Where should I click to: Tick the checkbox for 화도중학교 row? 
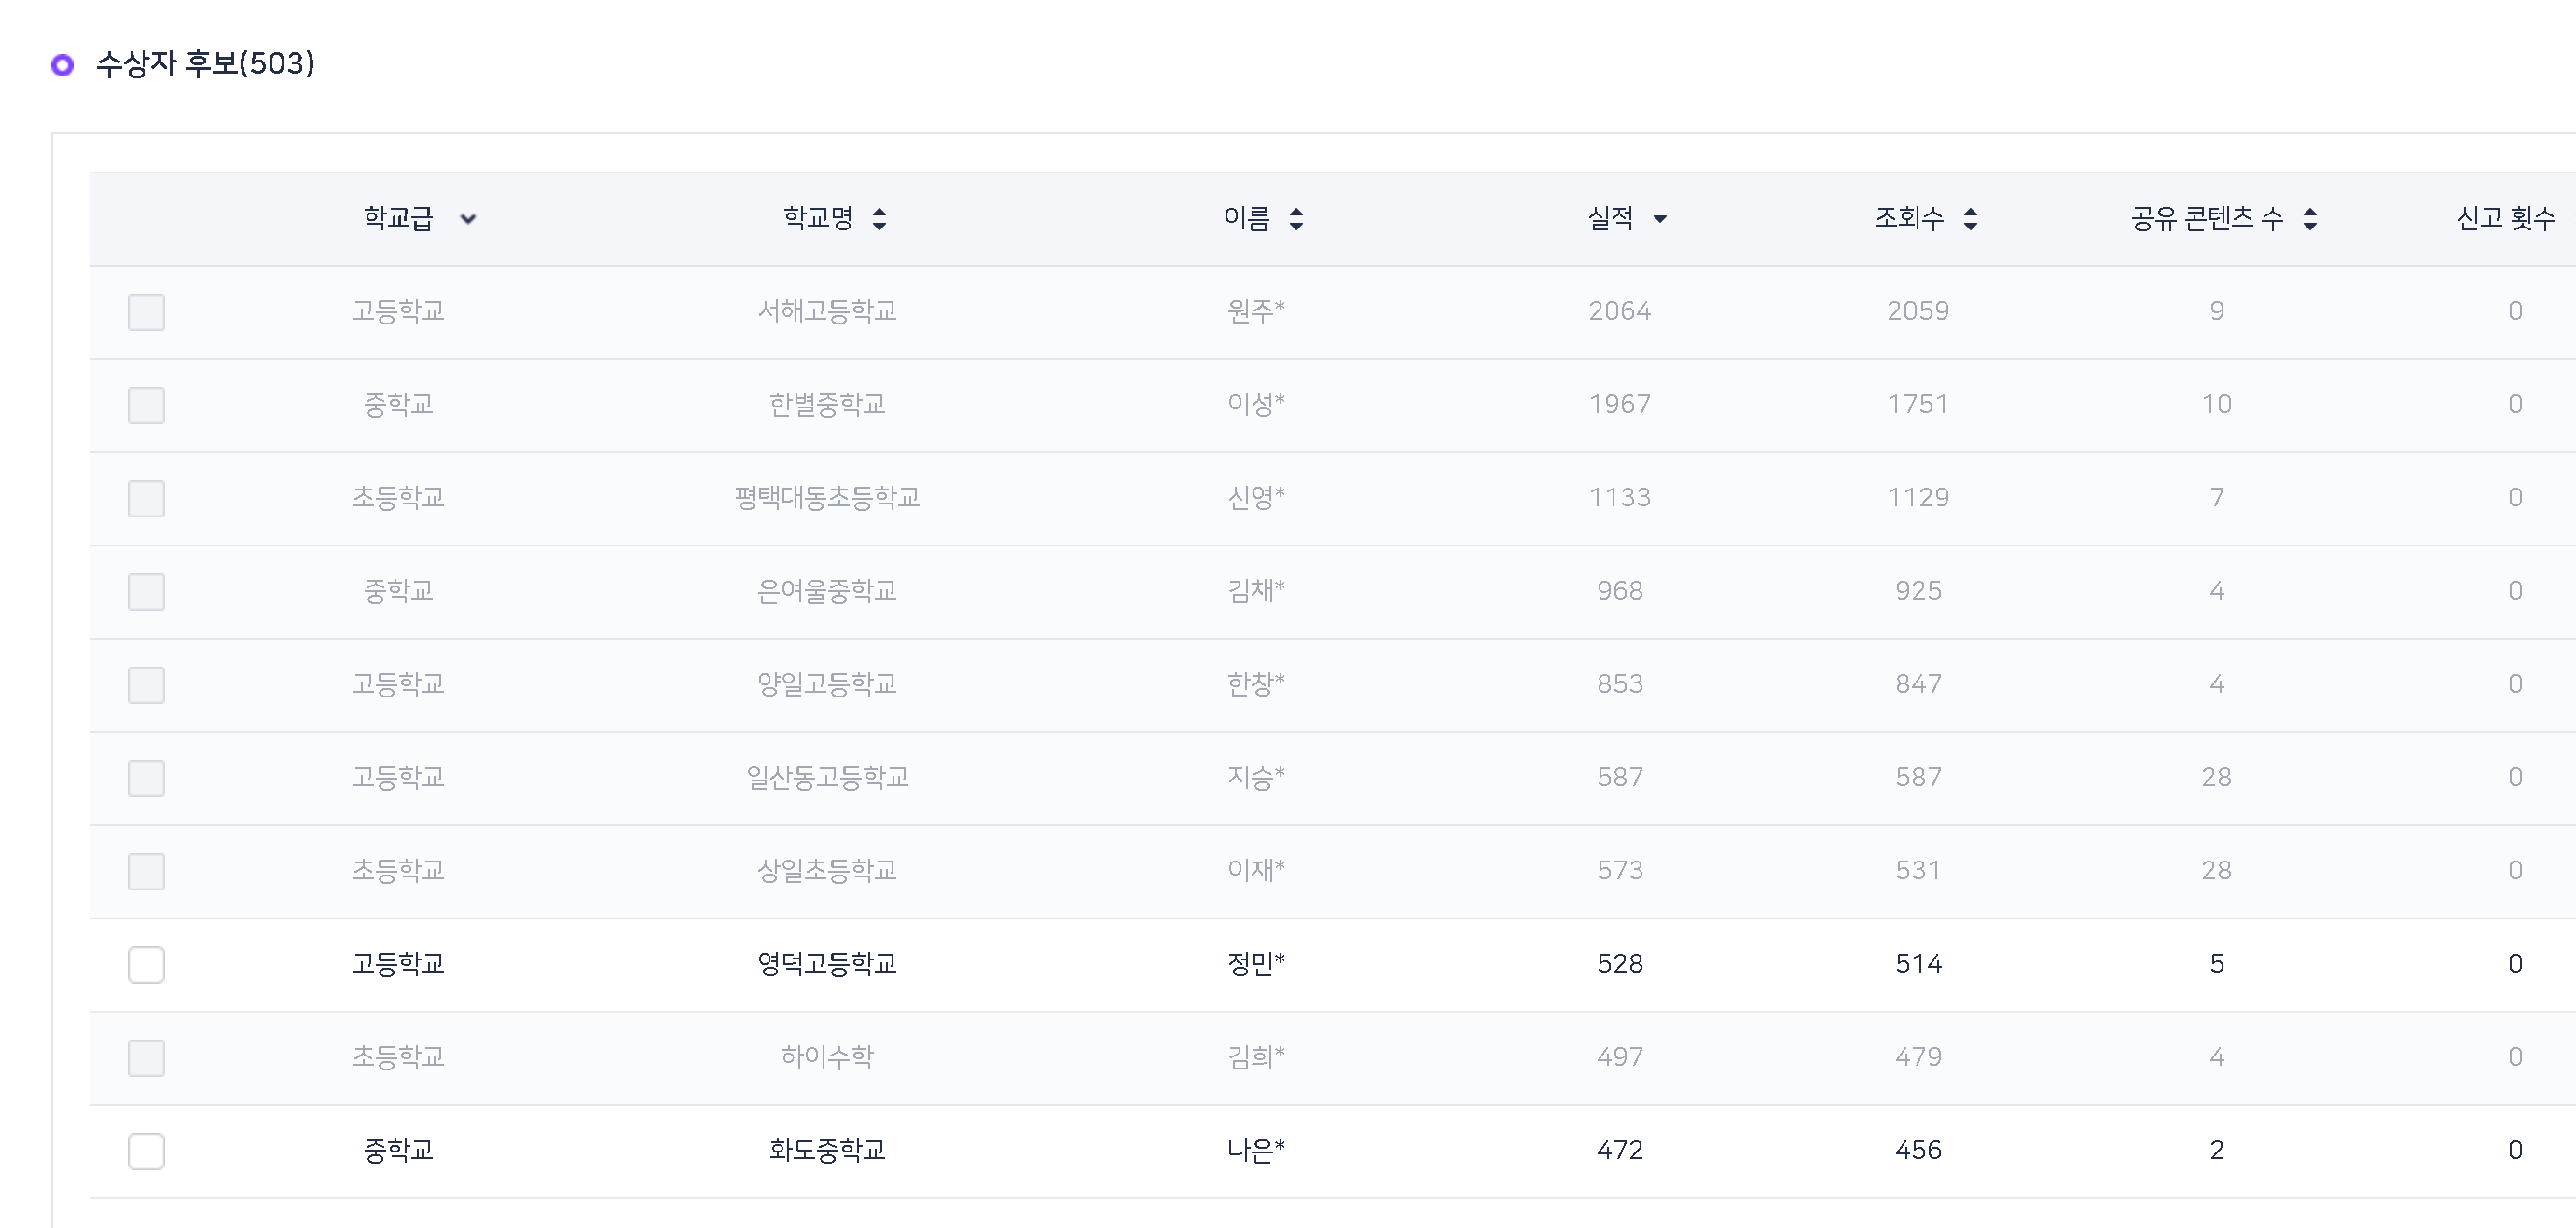pos(146,1151)
